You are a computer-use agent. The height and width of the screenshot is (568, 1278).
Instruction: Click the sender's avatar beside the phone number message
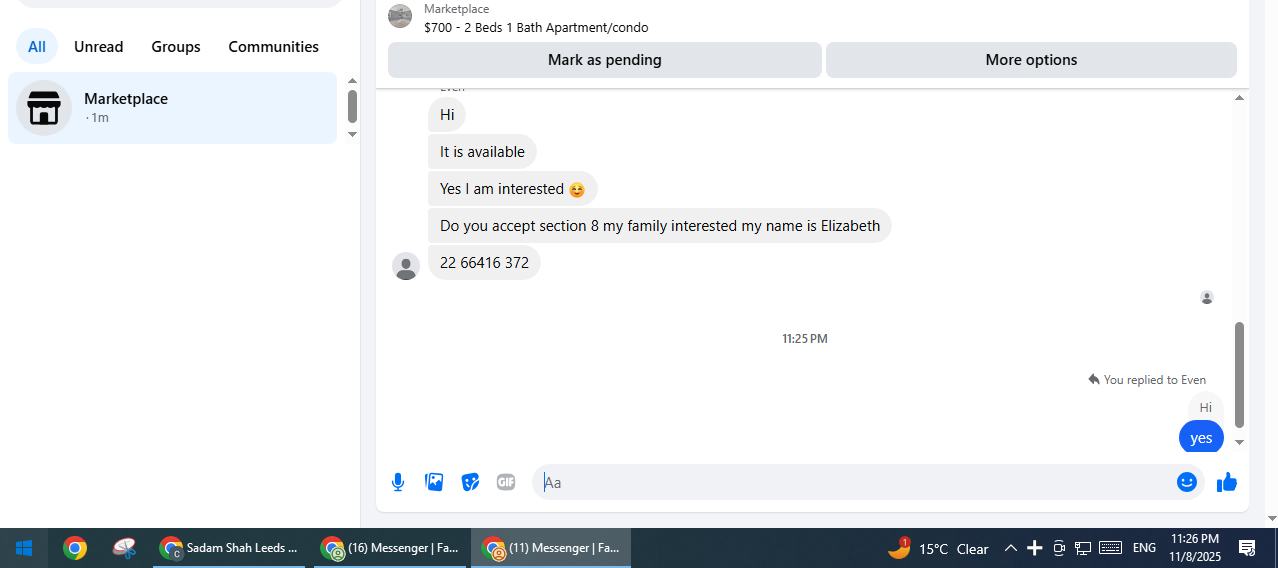pos(406,266)
